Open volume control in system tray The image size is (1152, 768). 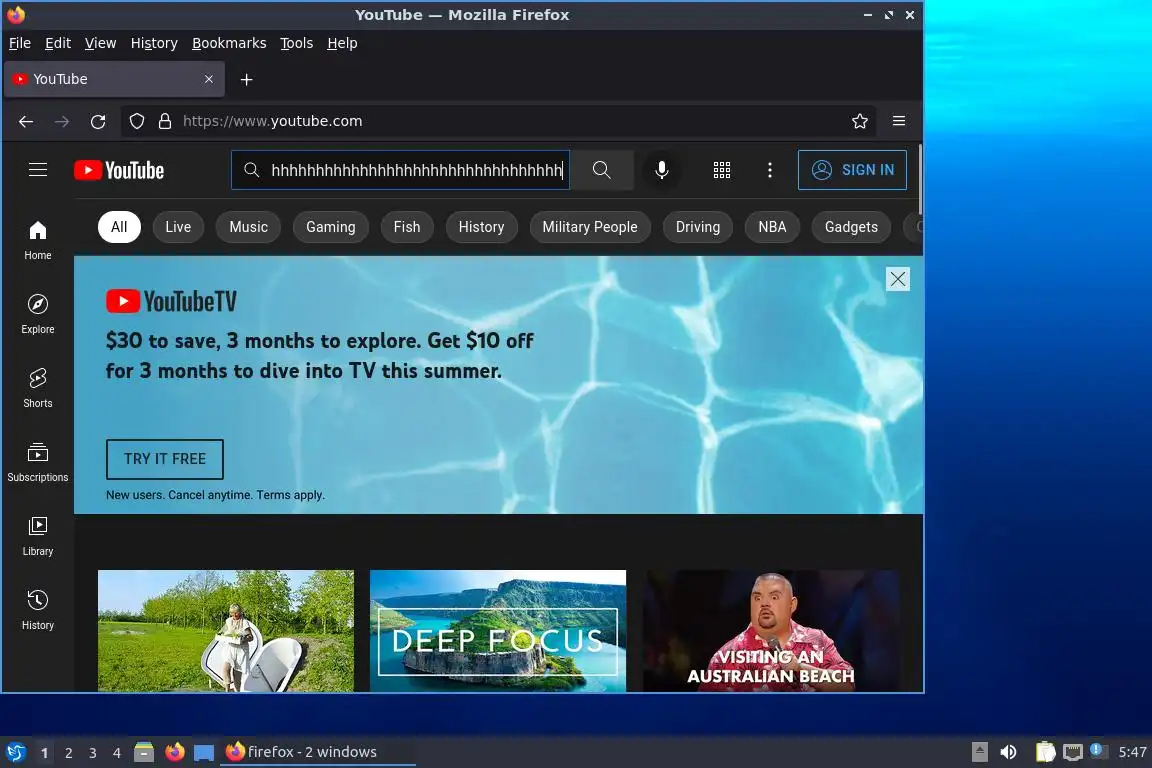[1009, 752]
